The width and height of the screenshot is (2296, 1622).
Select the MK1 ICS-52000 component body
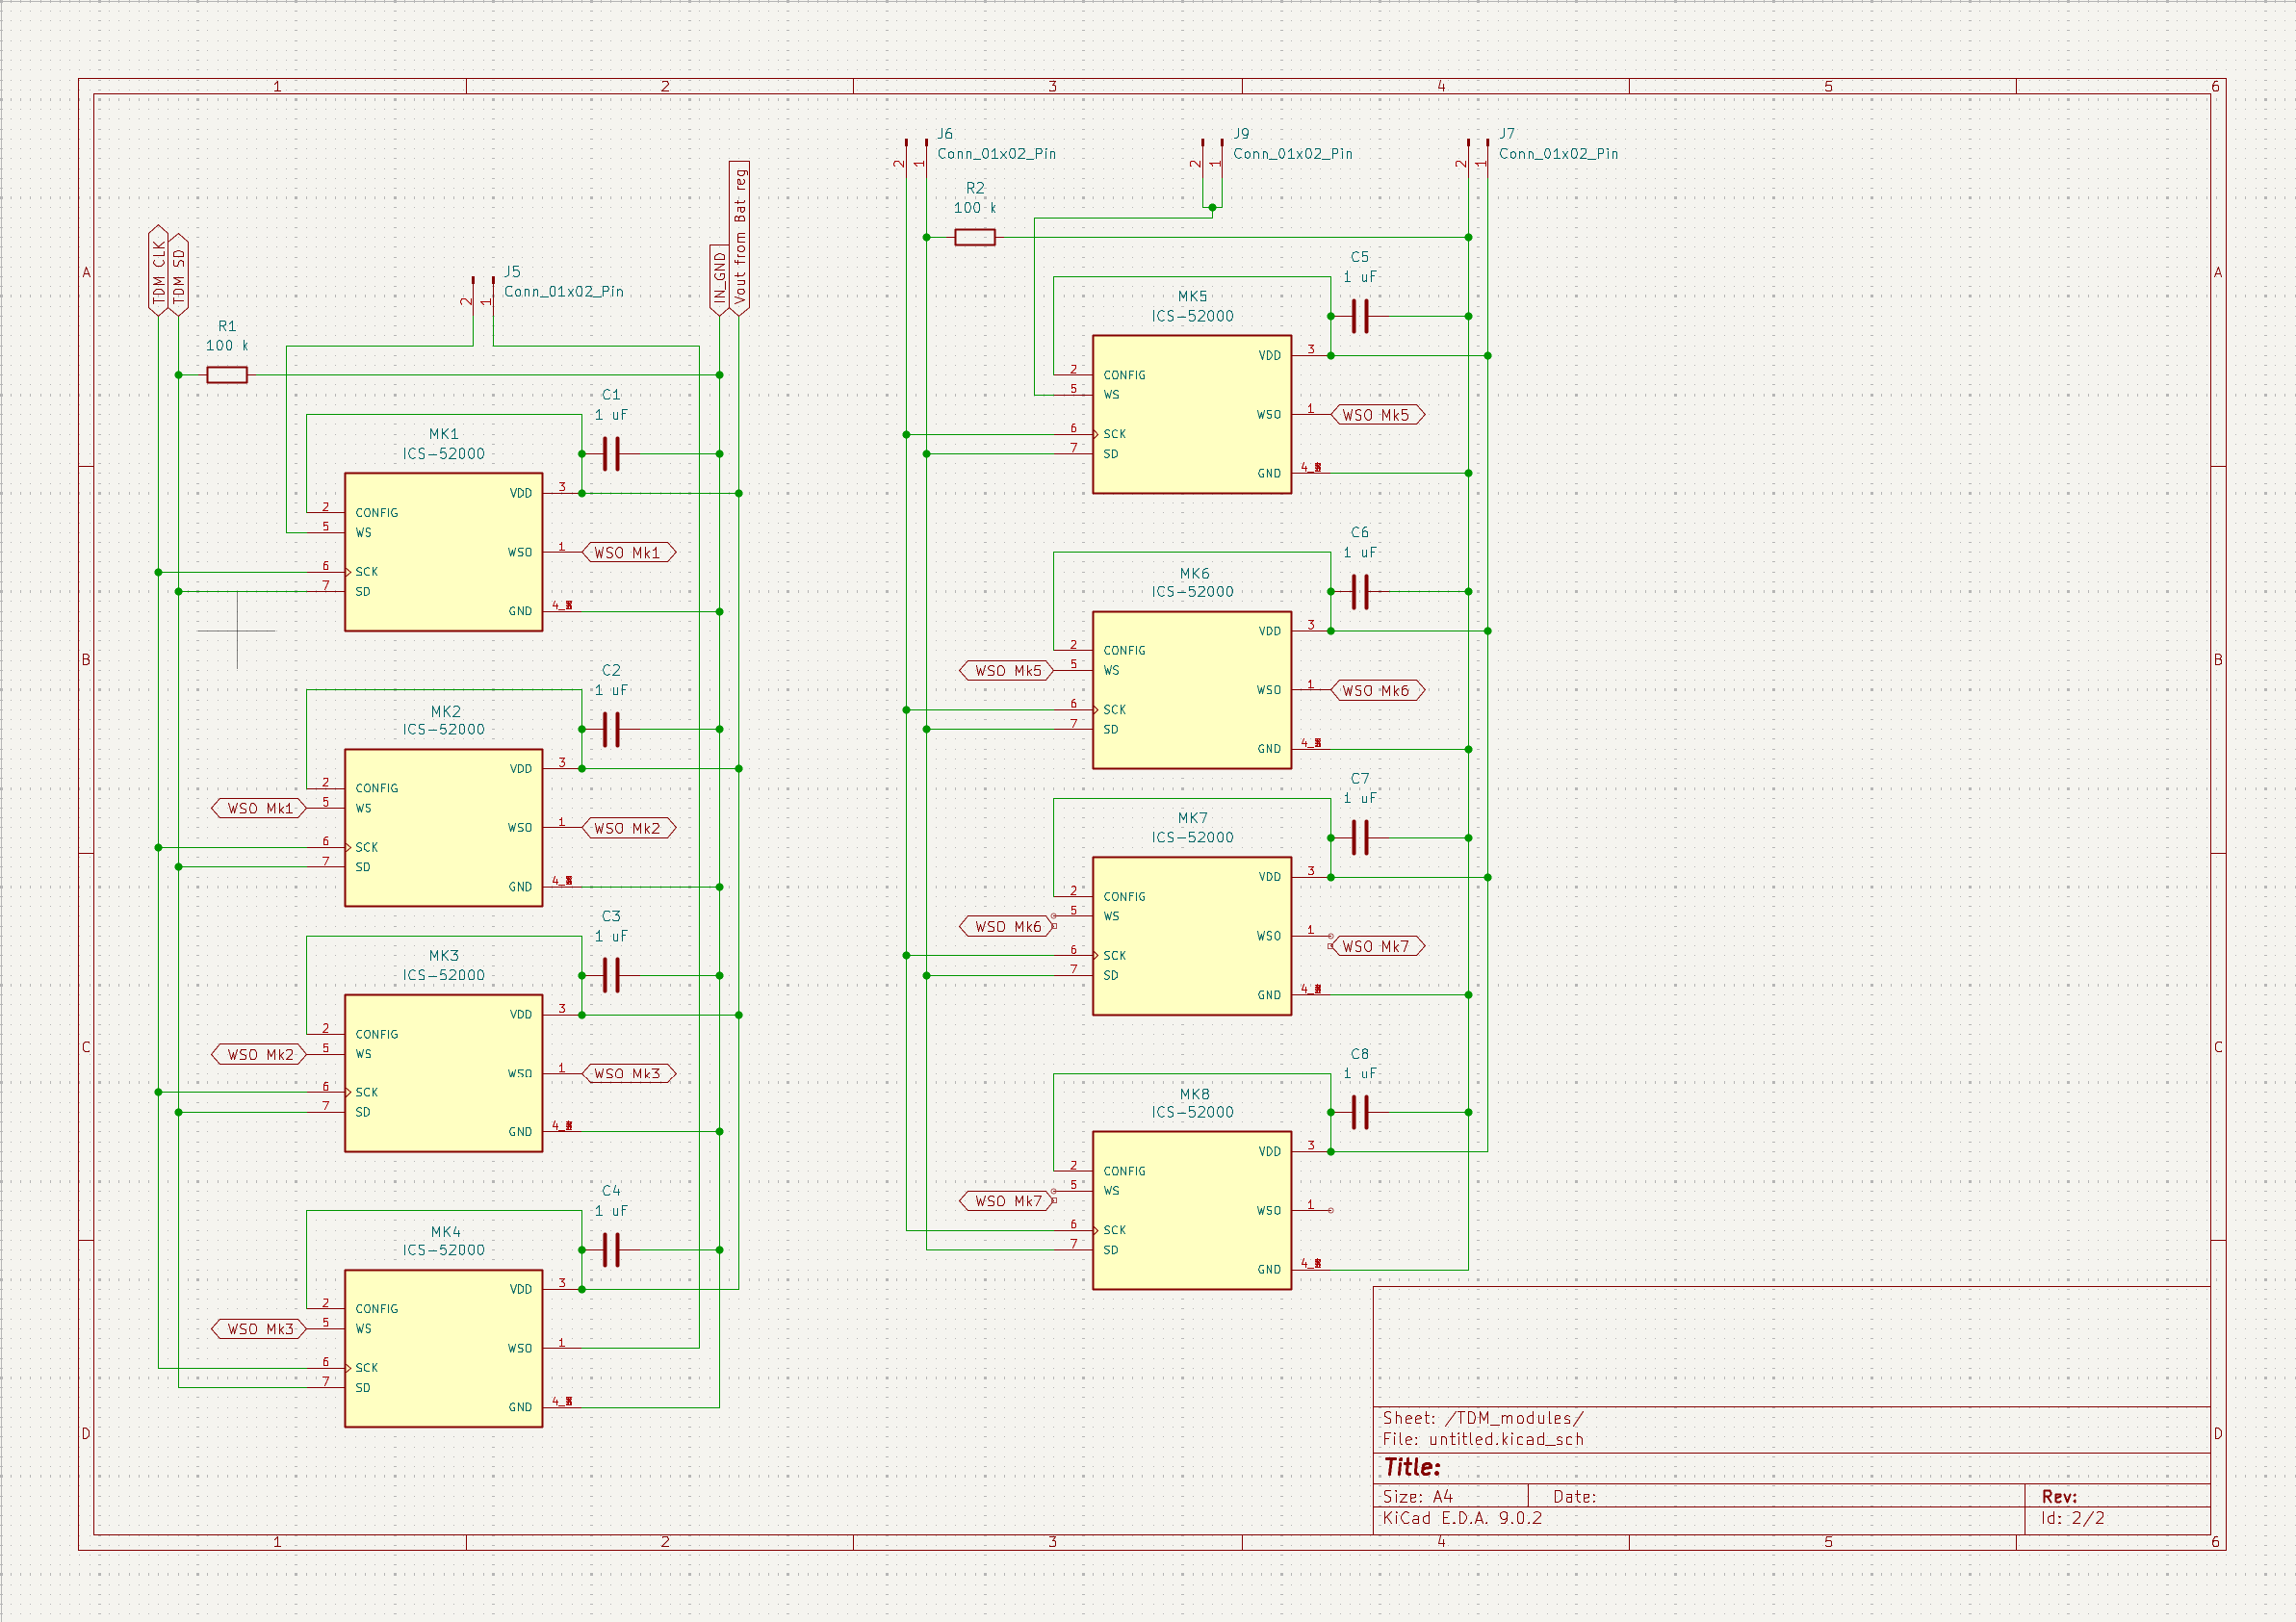point(443,552)
